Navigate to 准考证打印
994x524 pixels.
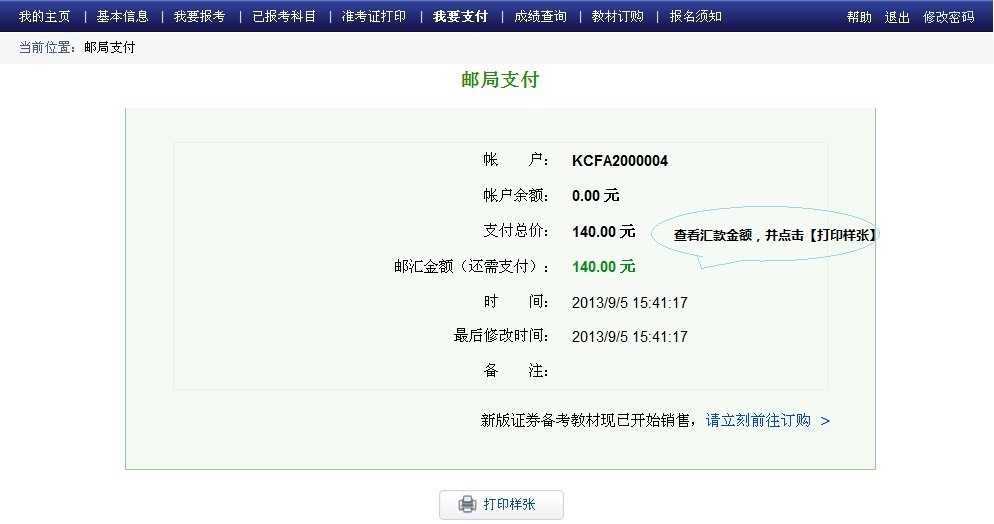(373, 17)
